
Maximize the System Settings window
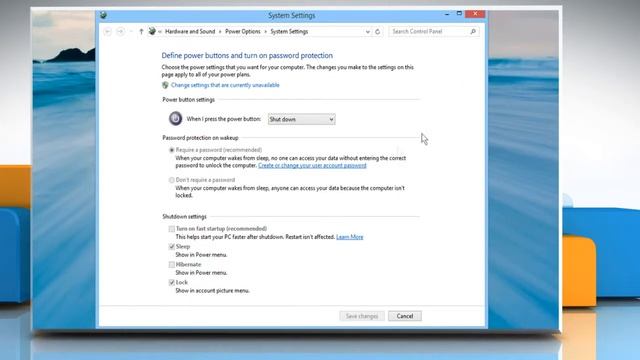coord(459,14)
